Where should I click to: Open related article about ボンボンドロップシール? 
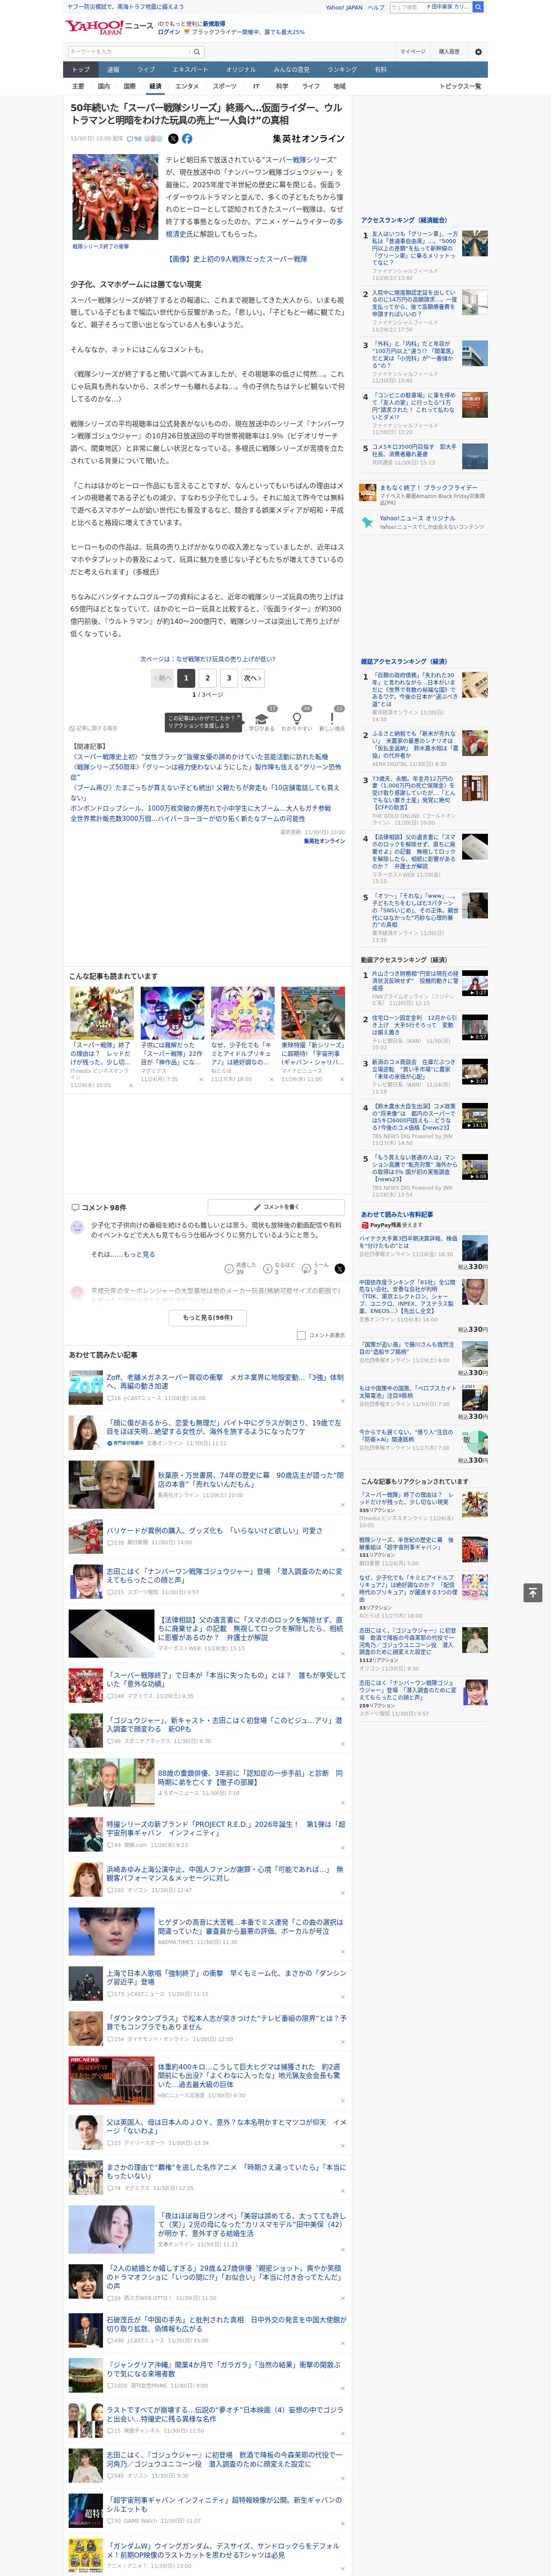click(x=200, y=808)
